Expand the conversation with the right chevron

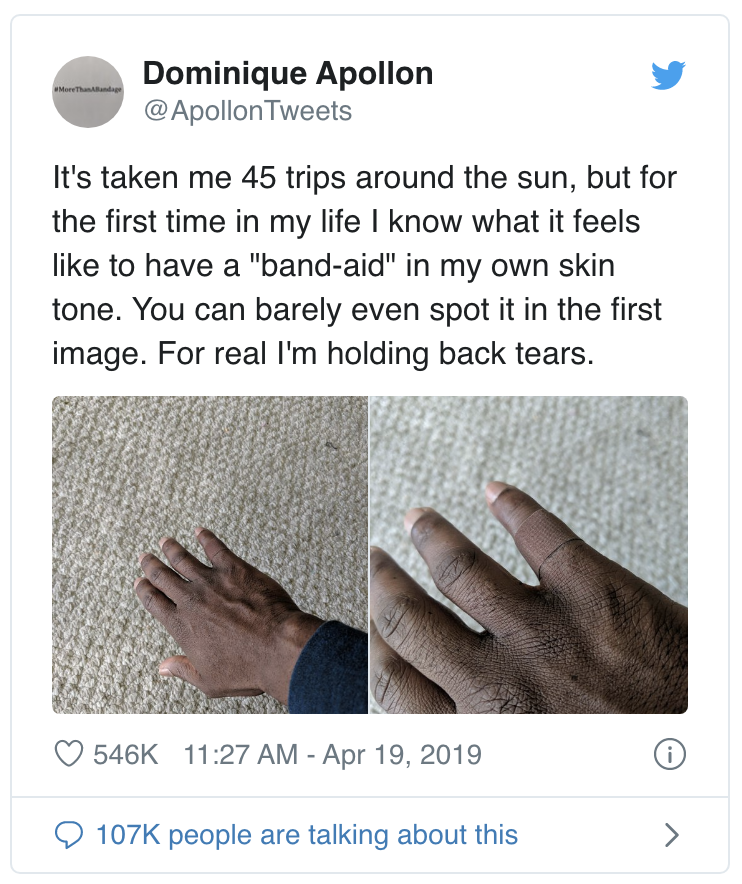[672, 834]
